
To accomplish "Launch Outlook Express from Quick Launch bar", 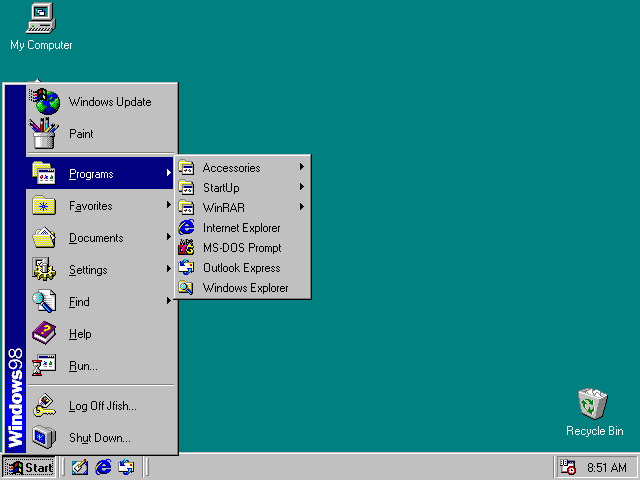I will (126, 467).
